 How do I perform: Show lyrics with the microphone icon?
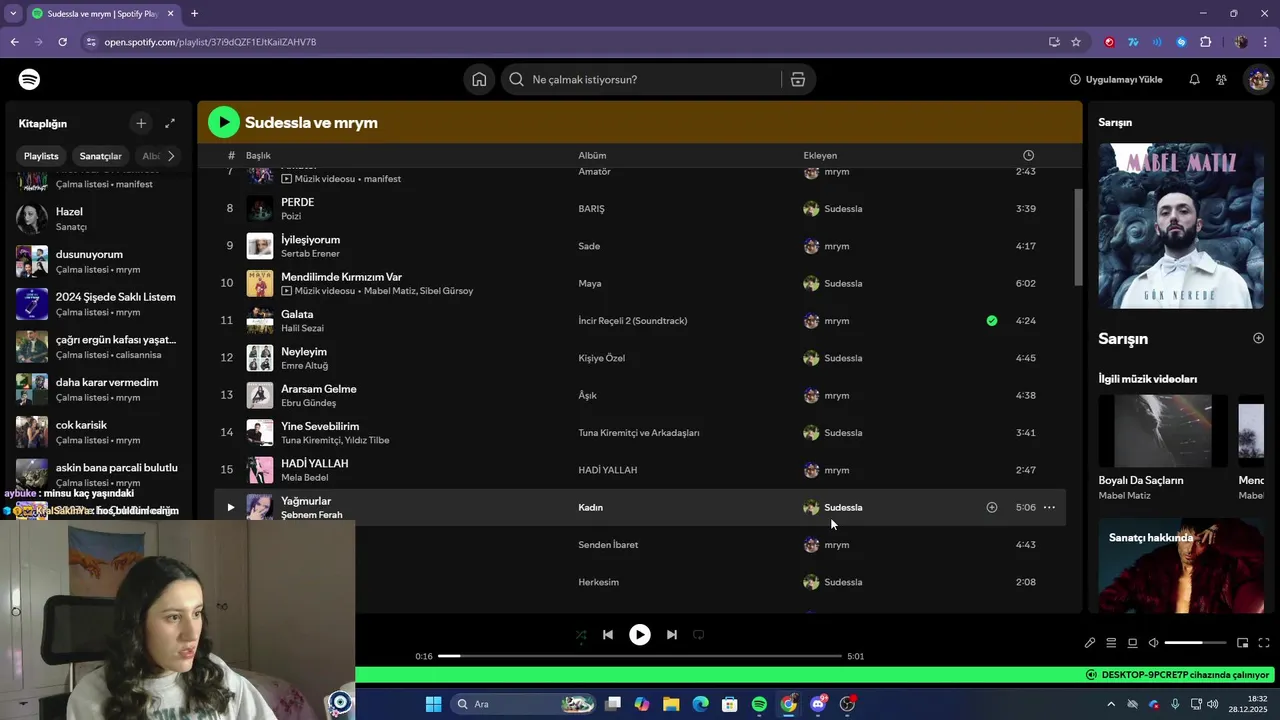[x=1090, y=643]
